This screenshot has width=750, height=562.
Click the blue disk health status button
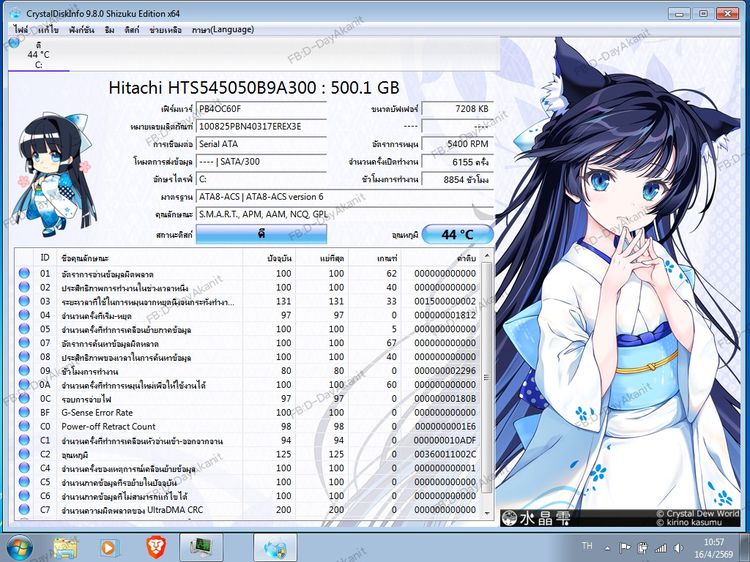pyautogui.click(x=261, y=234)
